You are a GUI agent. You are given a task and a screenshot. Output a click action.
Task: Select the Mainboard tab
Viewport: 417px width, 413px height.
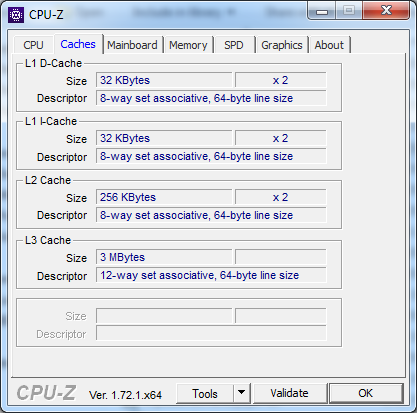click(132, 45)
